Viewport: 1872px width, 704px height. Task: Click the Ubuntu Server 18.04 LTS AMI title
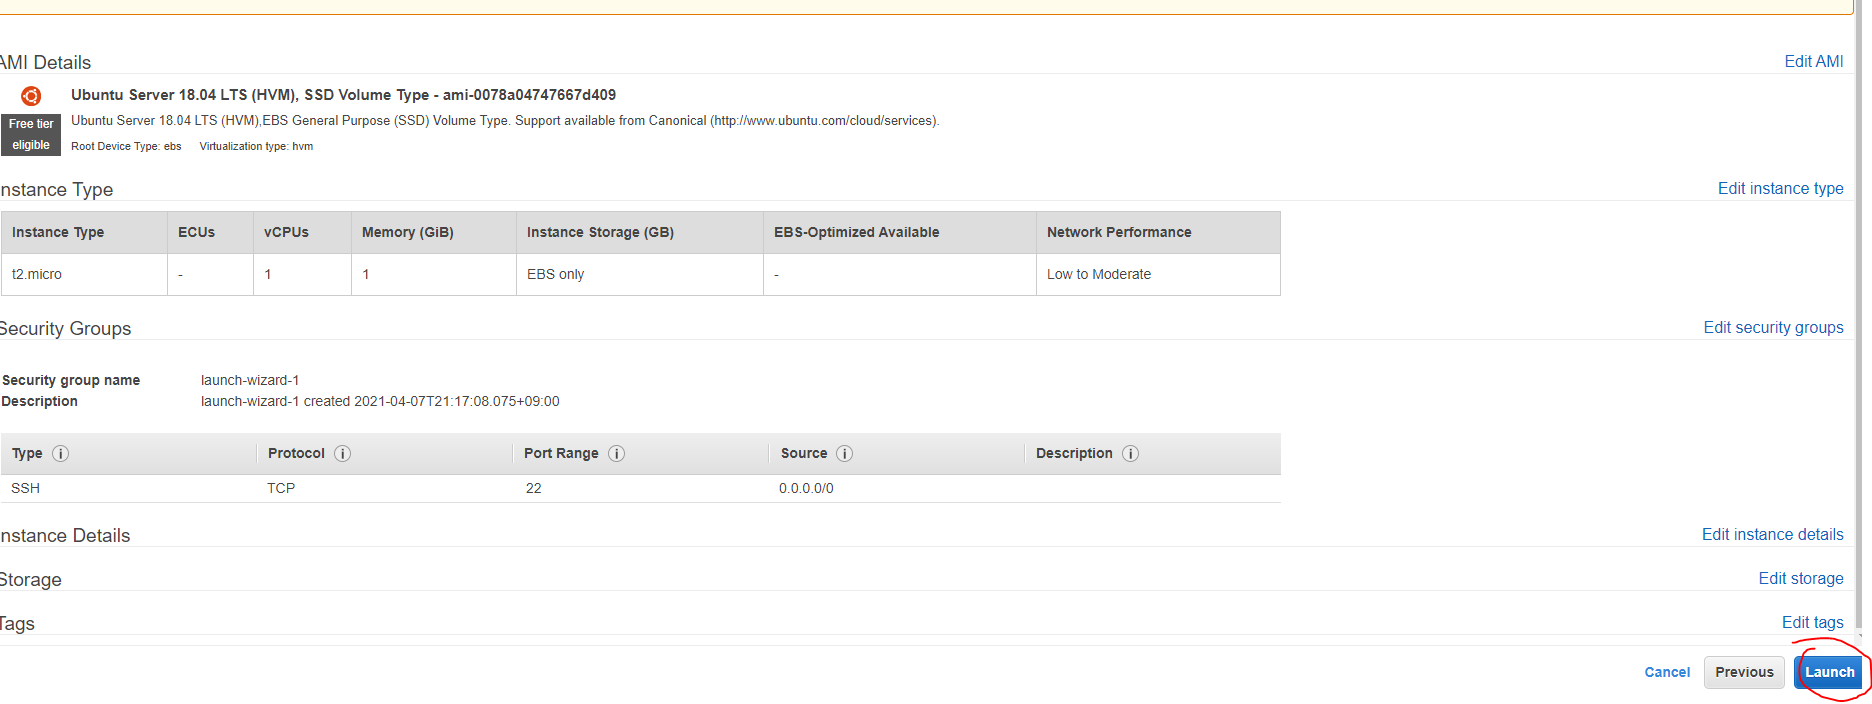343,94
